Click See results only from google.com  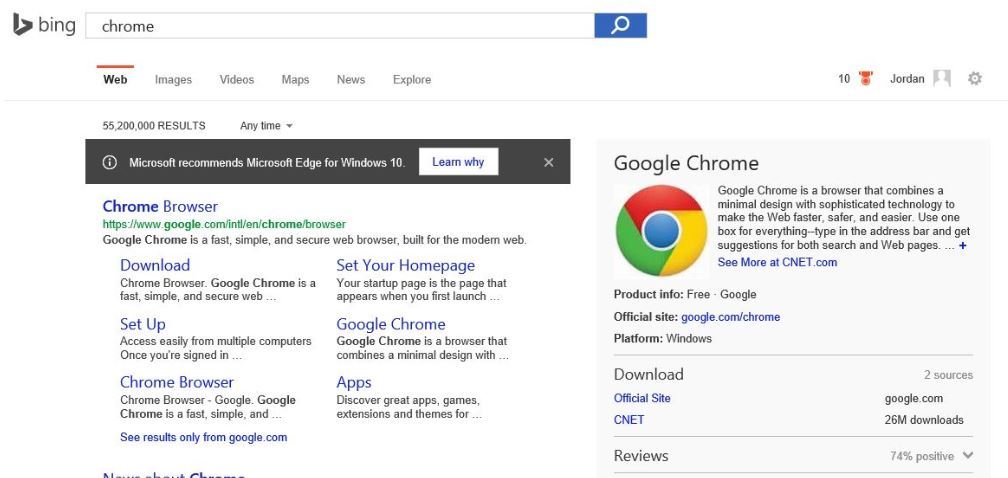[x=203, y=437]
